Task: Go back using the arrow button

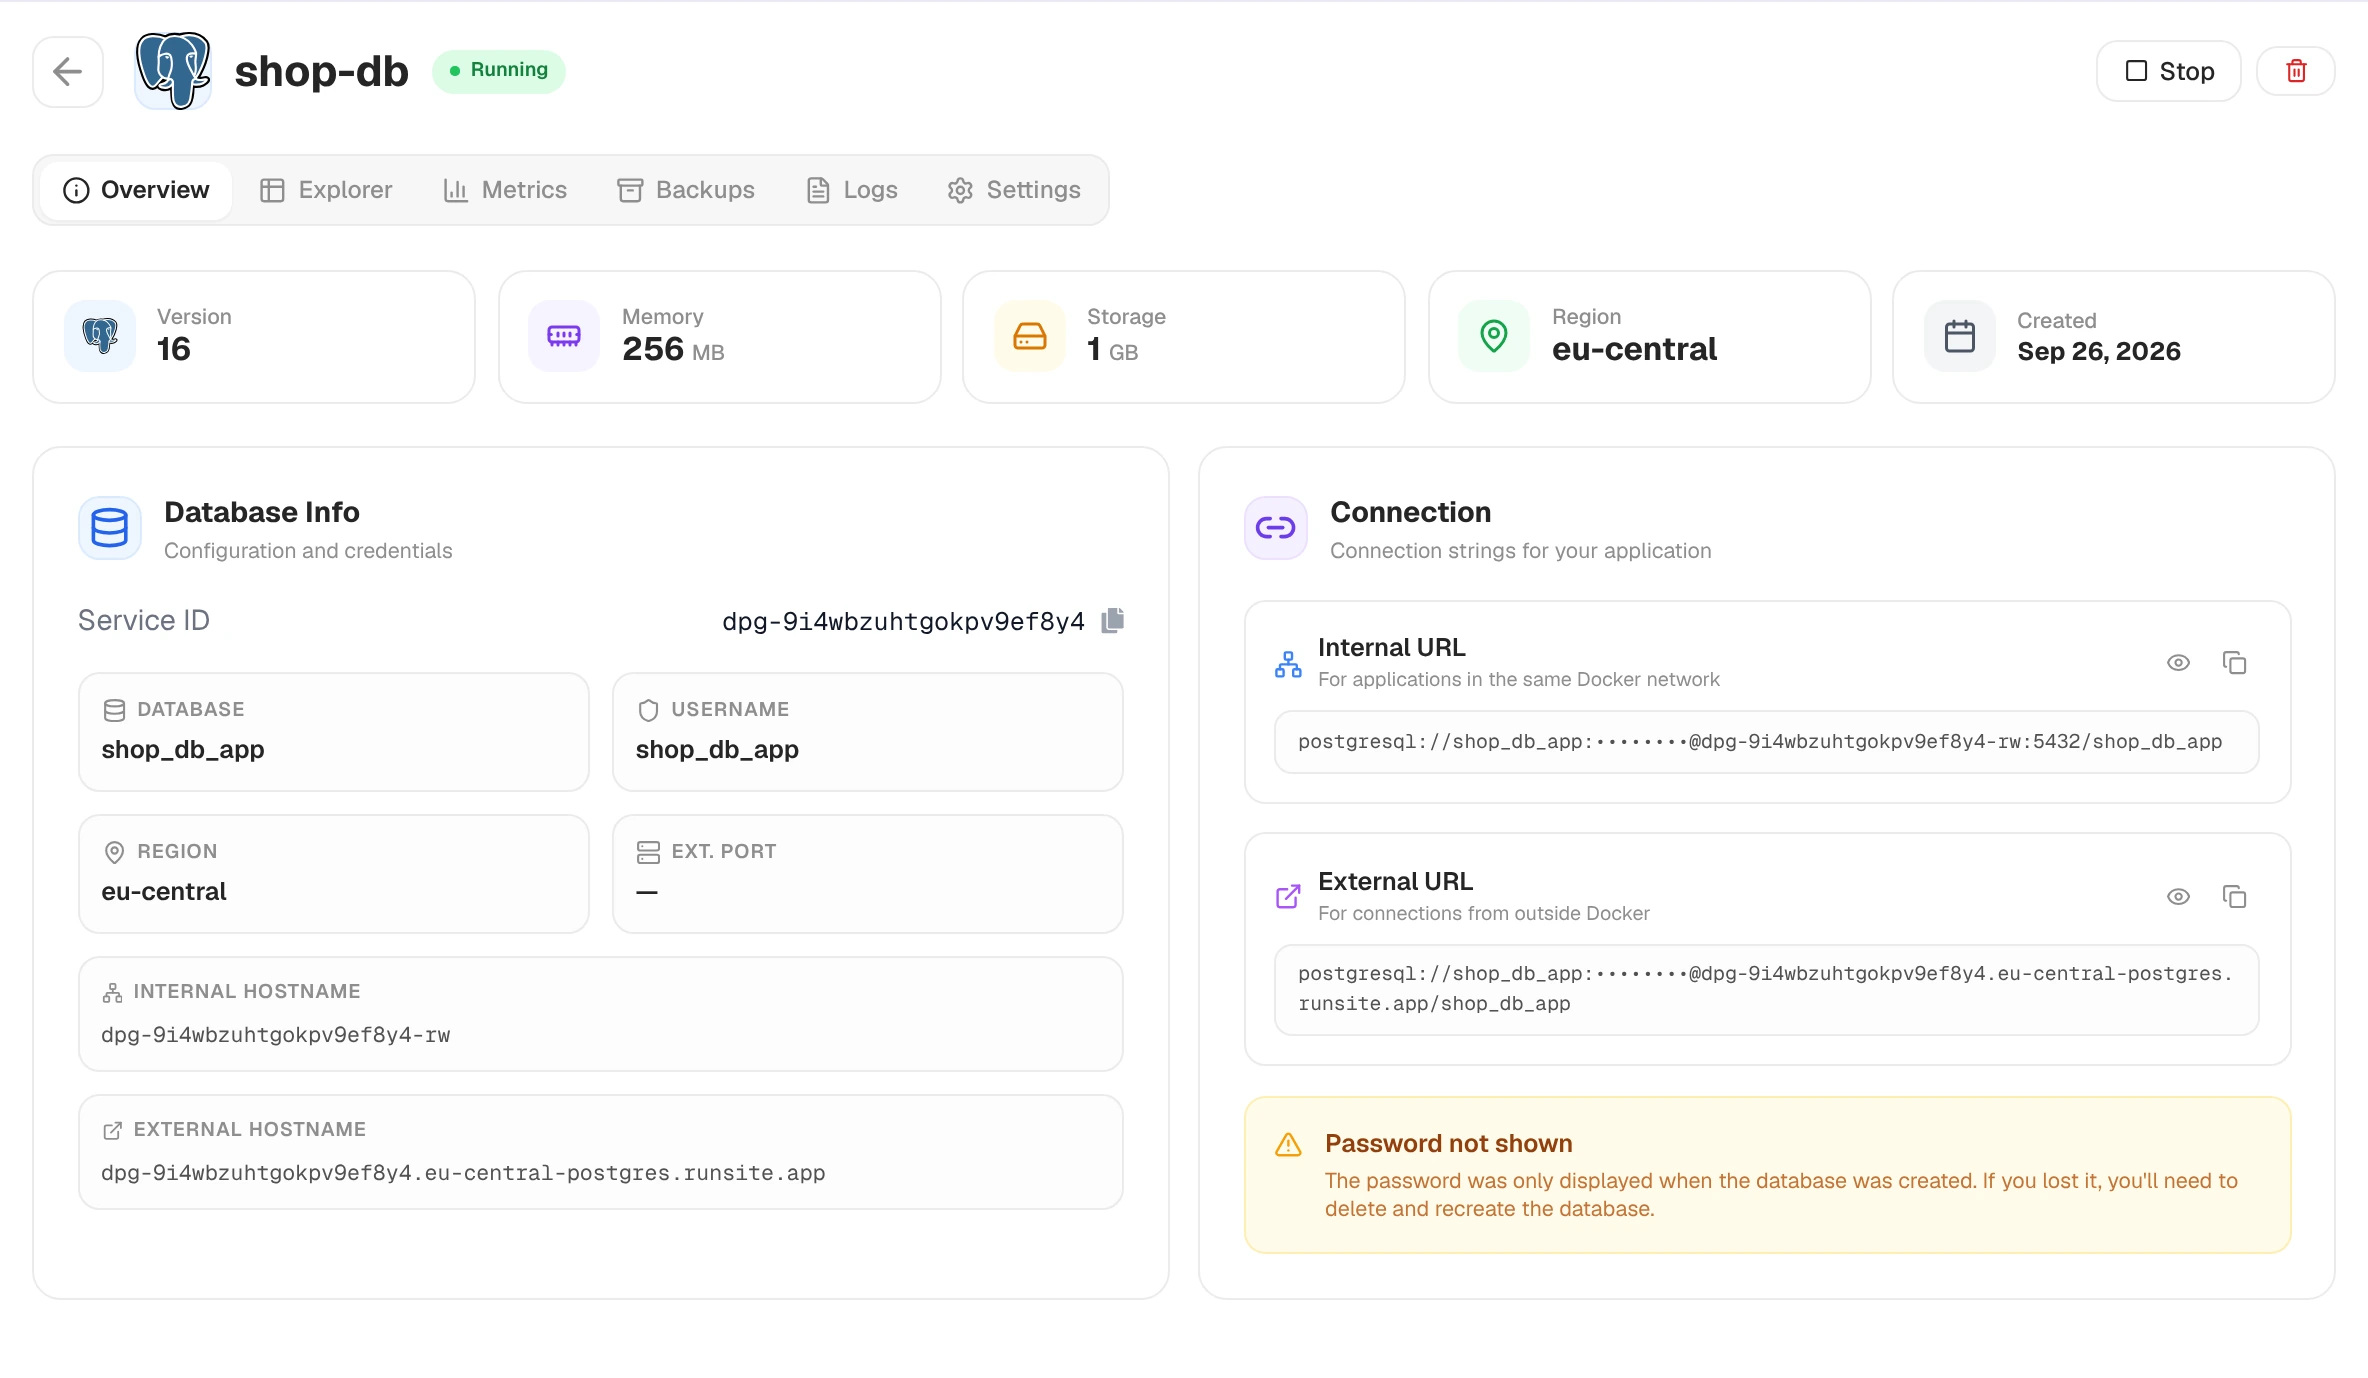Action: (x=68, y=71)
